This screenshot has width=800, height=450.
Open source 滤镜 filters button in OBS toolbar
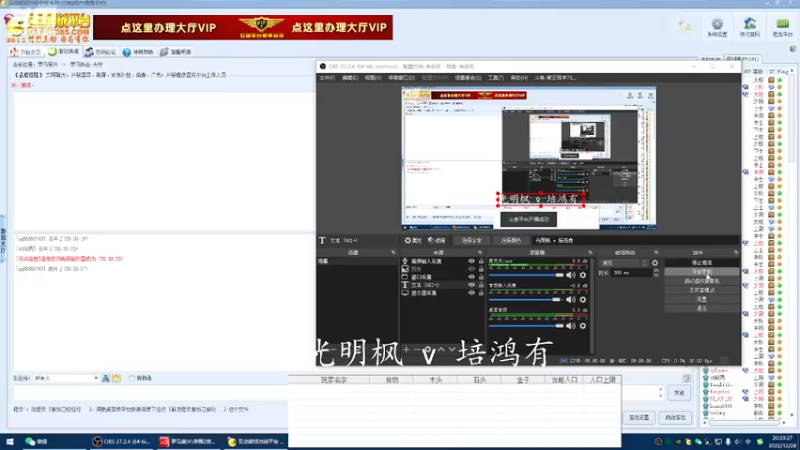coord(437,240)
